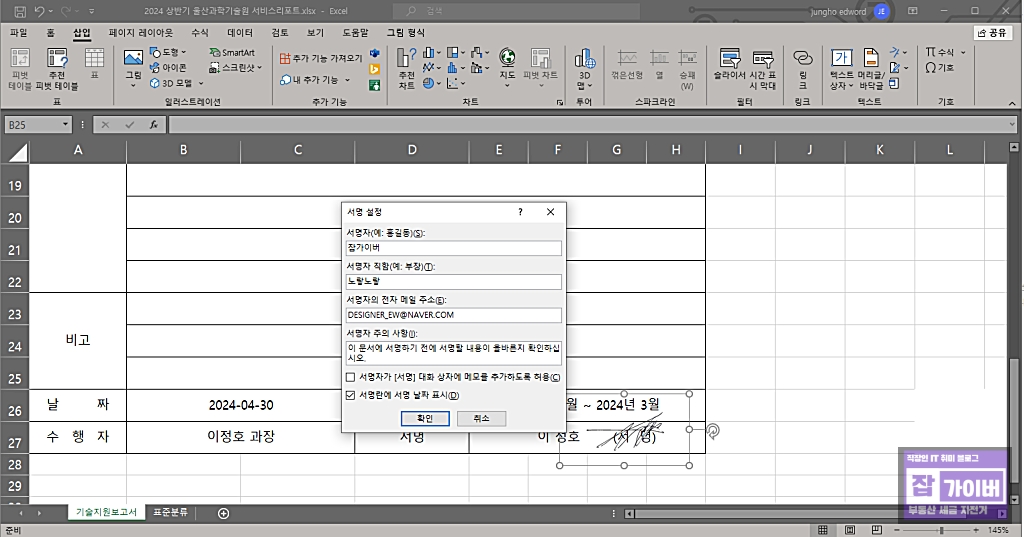Click the 아이콘 icons button
This screenshot has height=537, width=1024.
point(168,67)
